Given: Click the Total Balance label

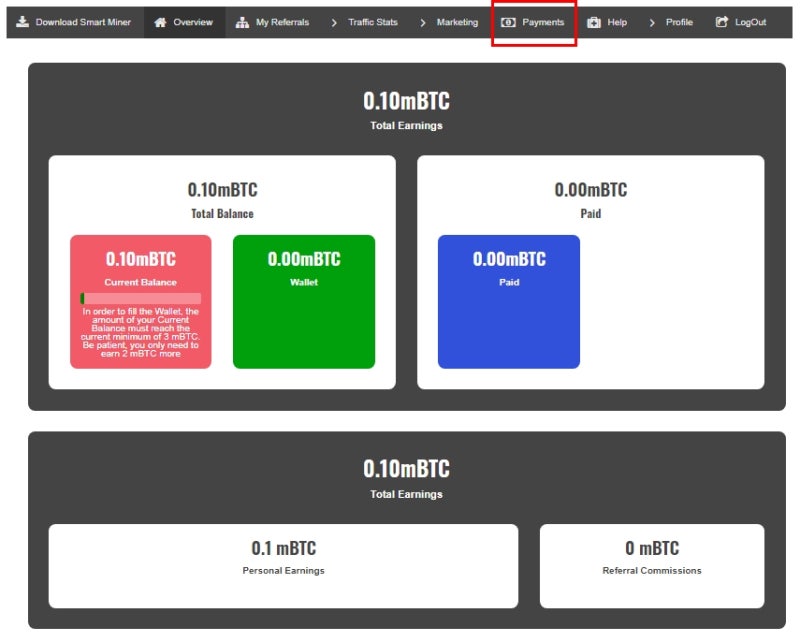Looking at the screenshot, I should [222, 214].
